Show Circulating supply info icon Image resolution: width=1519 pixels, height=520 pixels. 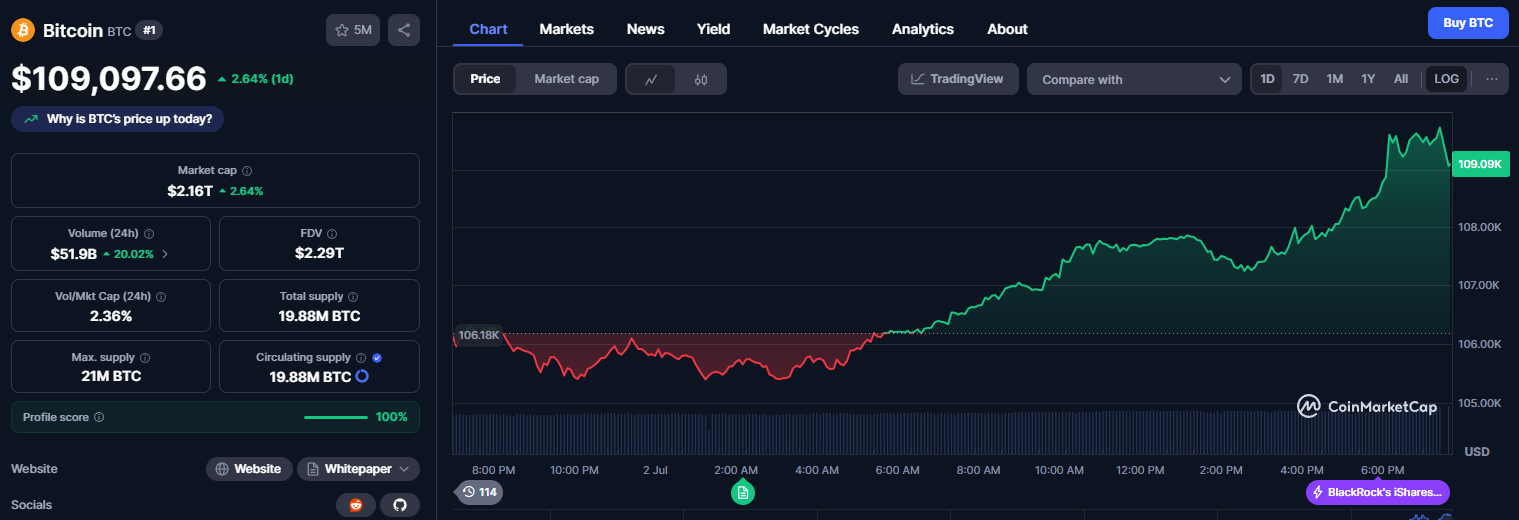tap(361, 358)
